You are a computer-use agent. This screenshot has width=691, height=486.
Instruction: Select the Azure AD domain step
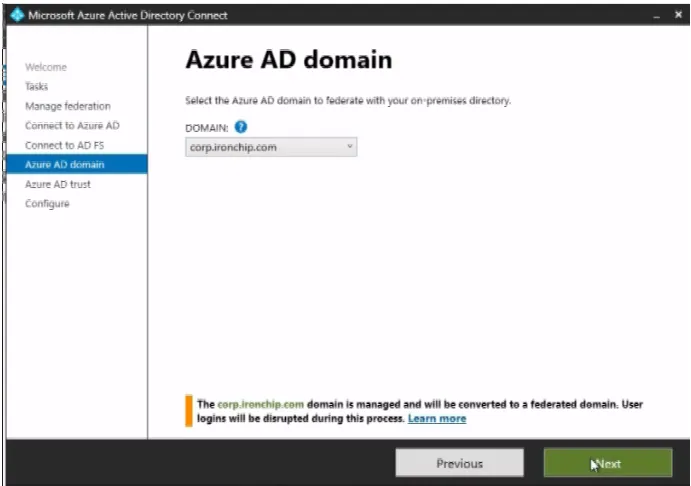[x=77, y=164]
